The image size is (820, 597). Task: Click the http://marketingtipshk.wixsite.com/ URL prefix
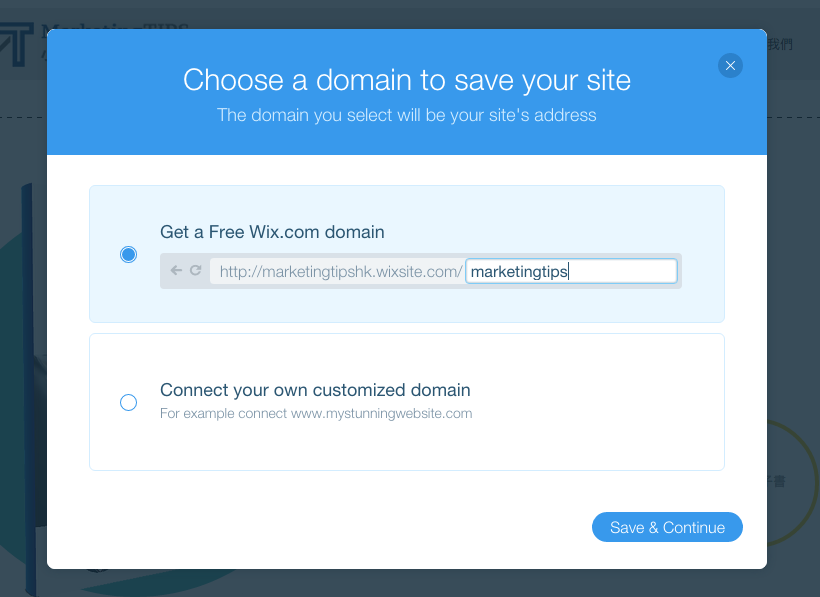(x=341, y=272)
